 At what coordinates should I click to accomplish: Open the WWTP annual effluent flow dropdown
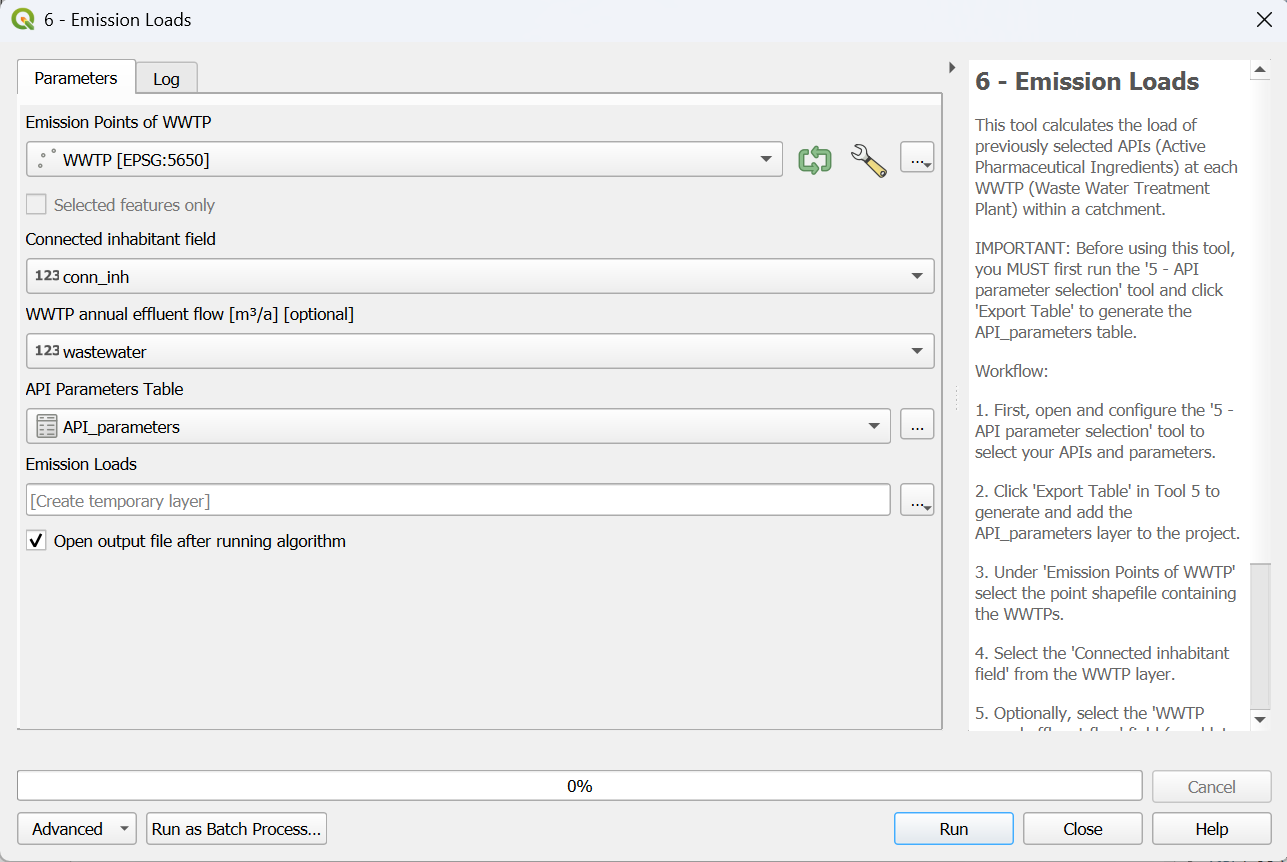[480, 351]
